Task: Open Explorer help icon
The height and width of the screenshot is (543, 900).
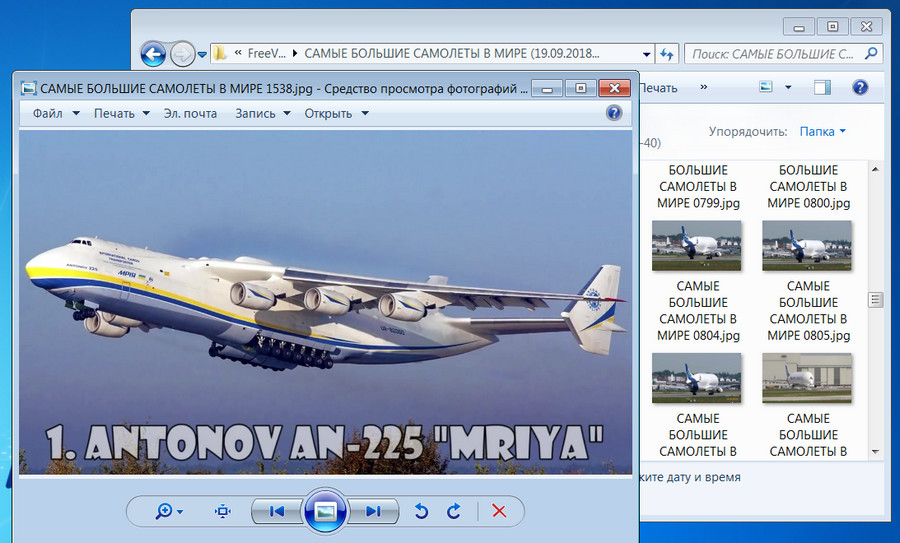Action: click(x=860, y=87)
